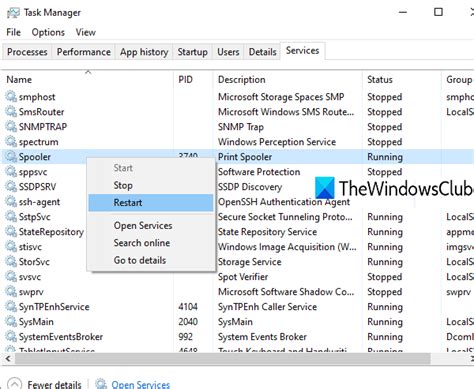Sort by the Description column header
Image resolution: width=474 pixels, height=389 pixels.
[287, 80]
